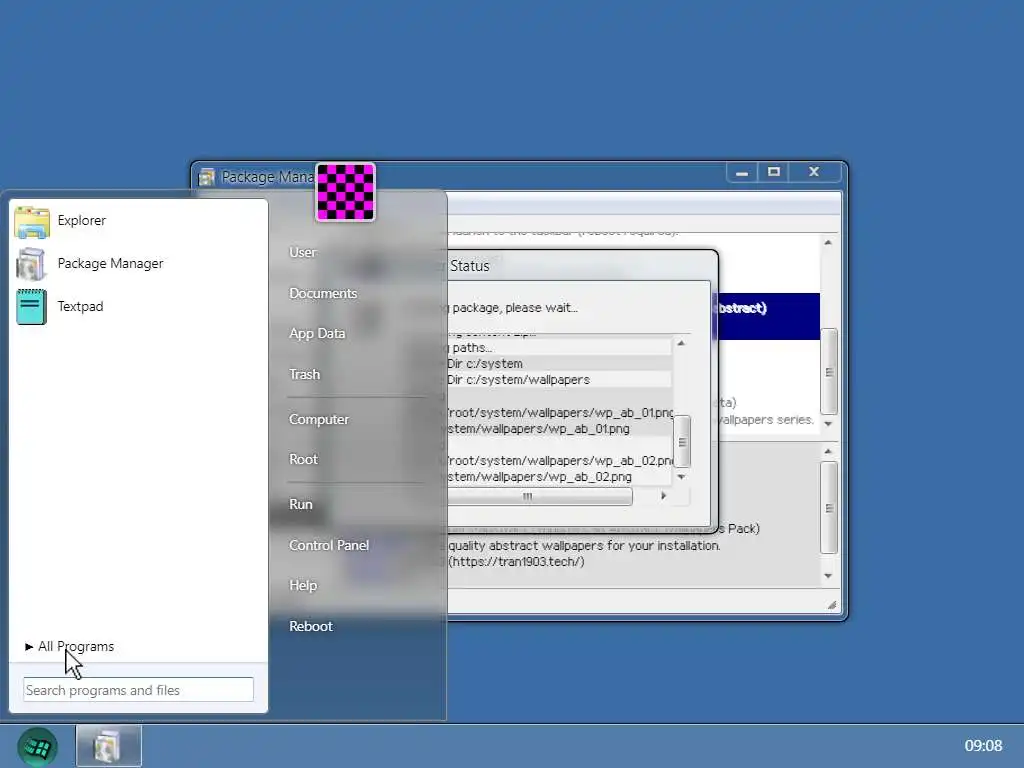Click package list scroll down arrow
Screen dimensions: 1024x768
click(828, 424)
